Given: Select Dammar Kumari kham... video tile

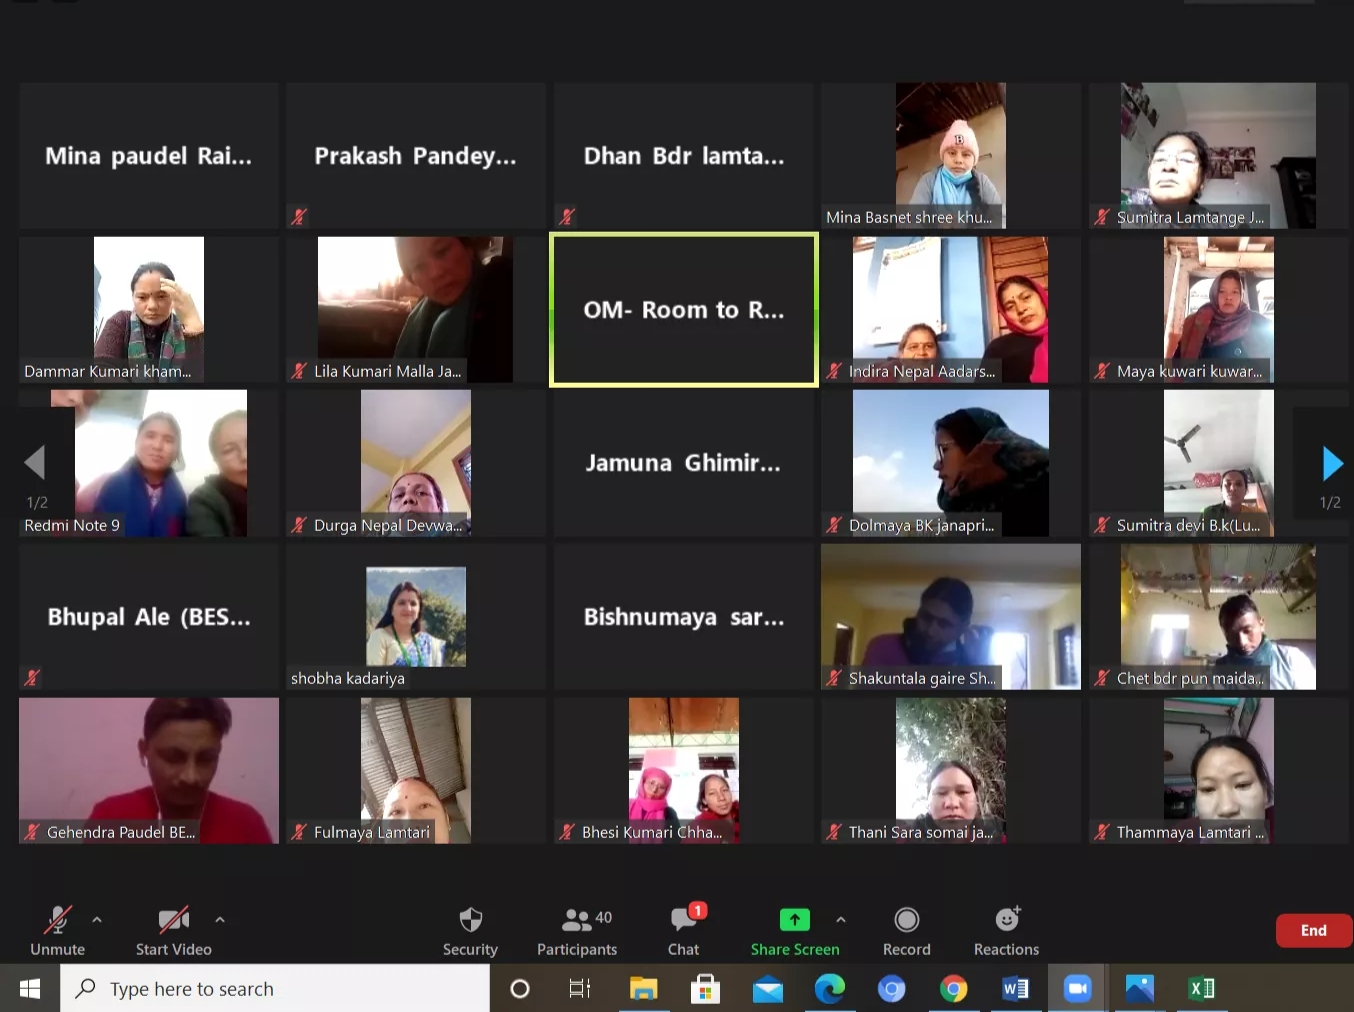Looking at the screenshot, I should click(x=149, y=310).
